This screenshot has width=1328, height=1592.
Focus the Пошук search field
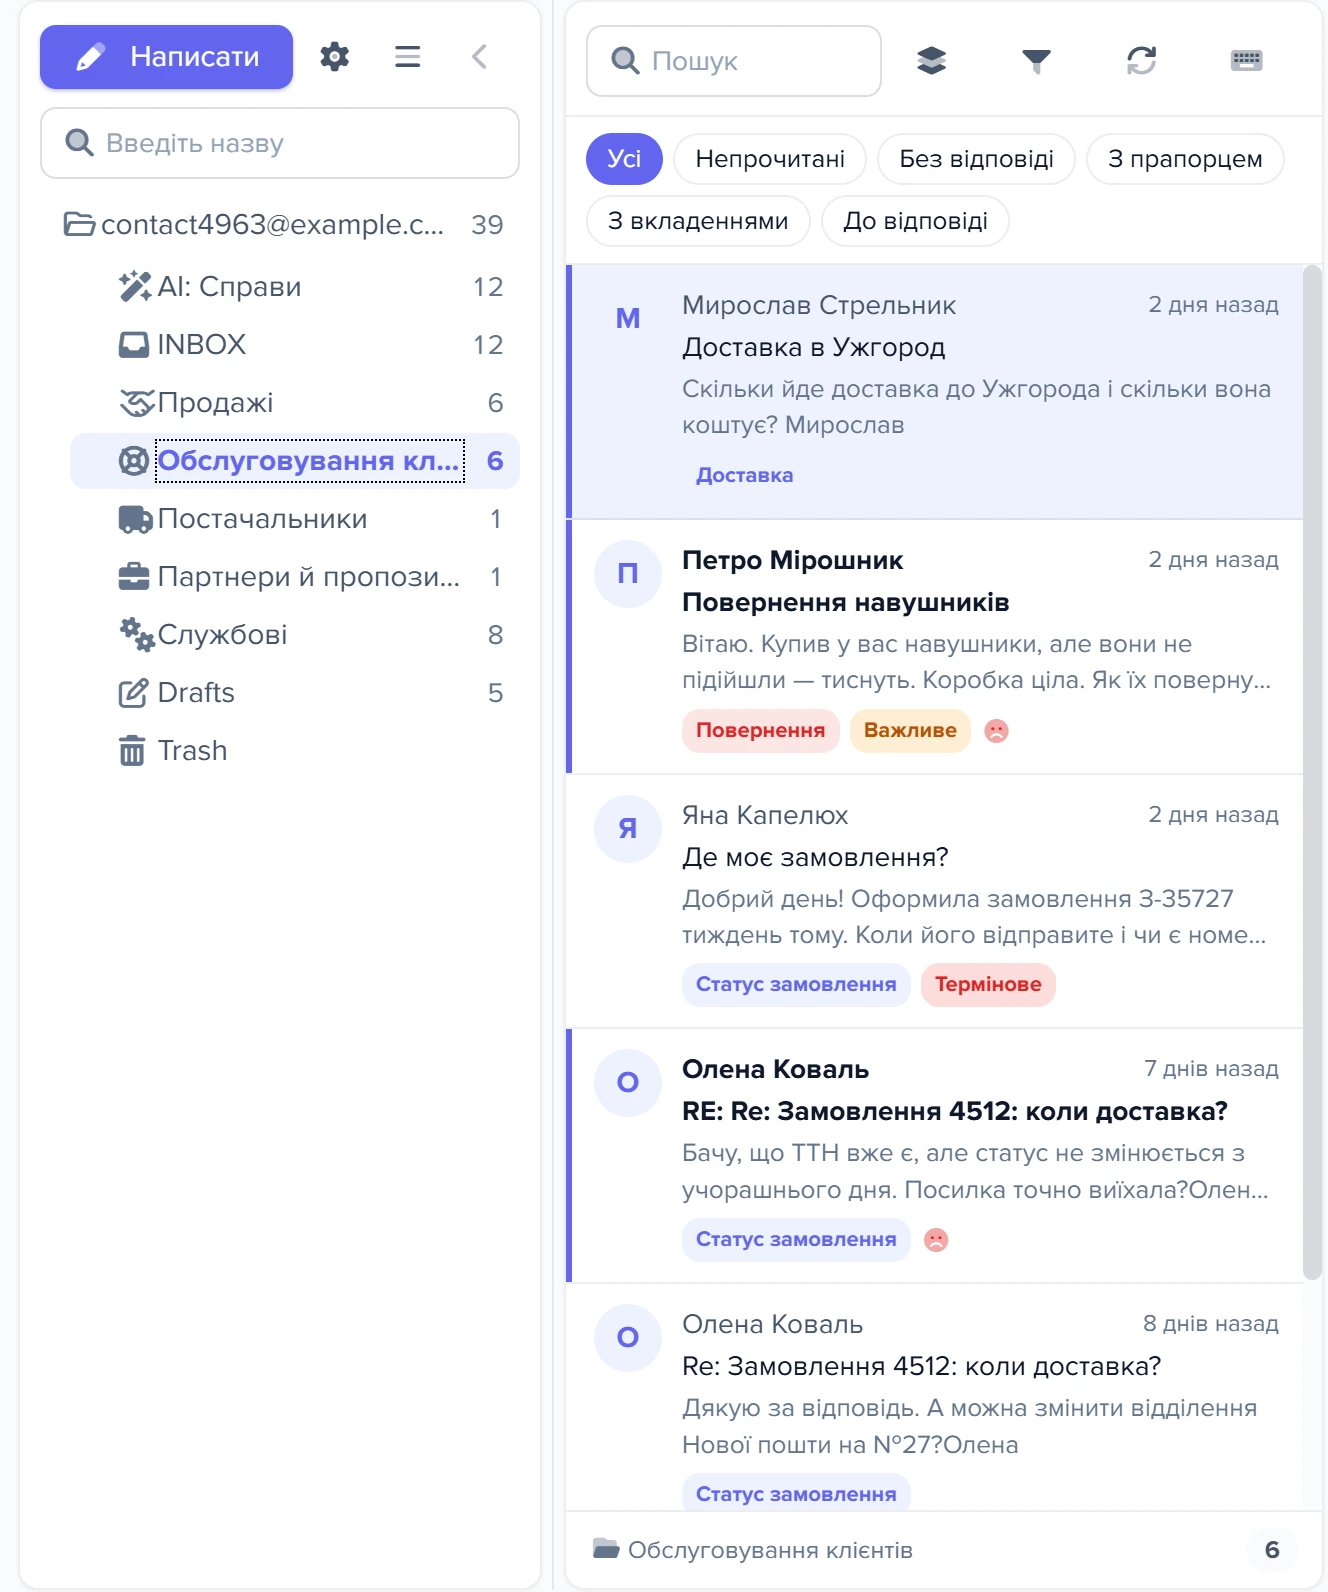click(x=734, y=61)
